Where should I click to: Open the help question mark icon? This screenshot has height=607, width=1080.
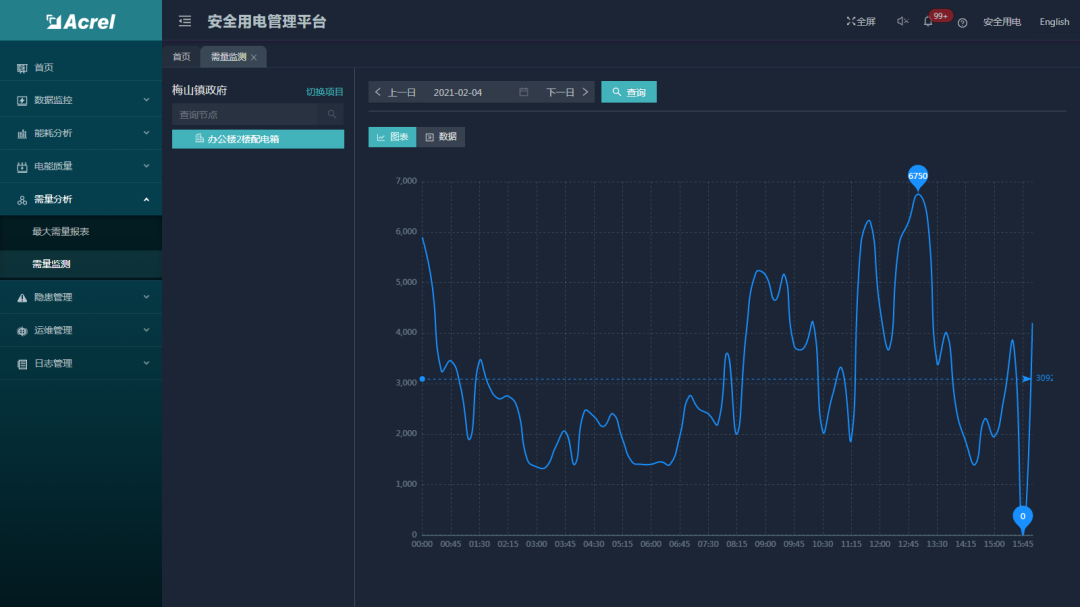pyautogui.click(x=962, y=22)
